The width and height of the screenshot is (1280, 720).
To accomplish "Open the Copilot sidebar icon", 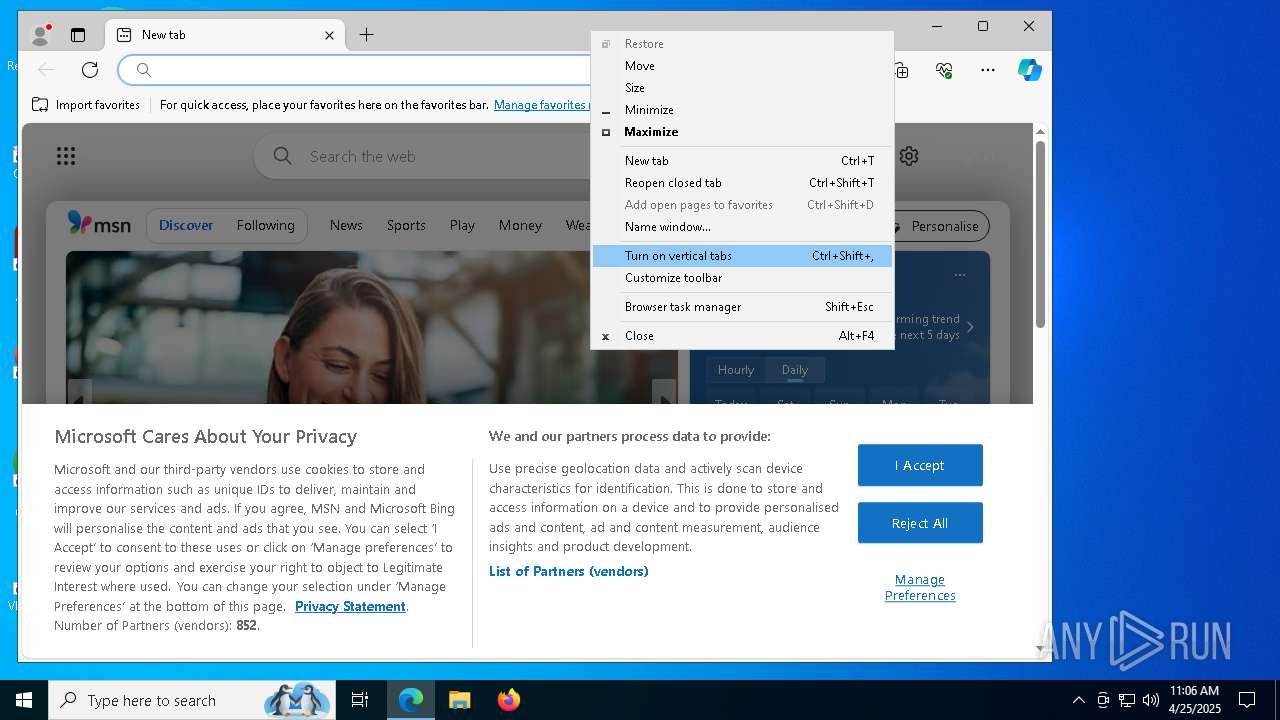I will (x=1030, y=70).
